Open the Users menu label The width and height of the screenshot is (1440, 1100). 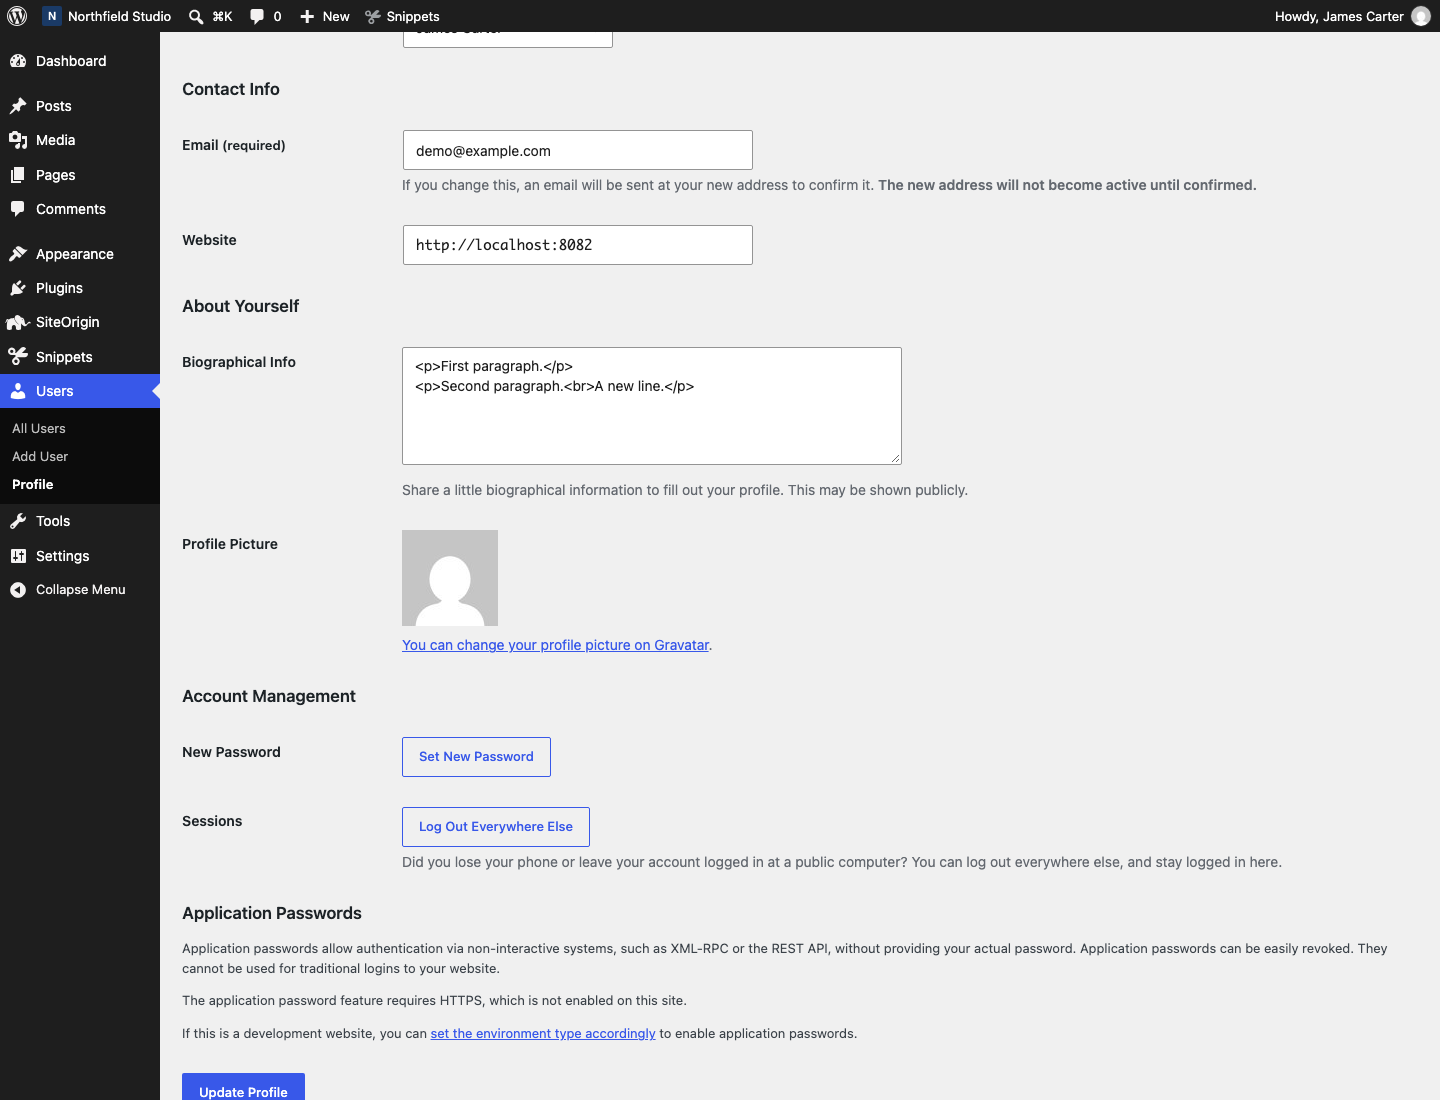click(55, 391)
